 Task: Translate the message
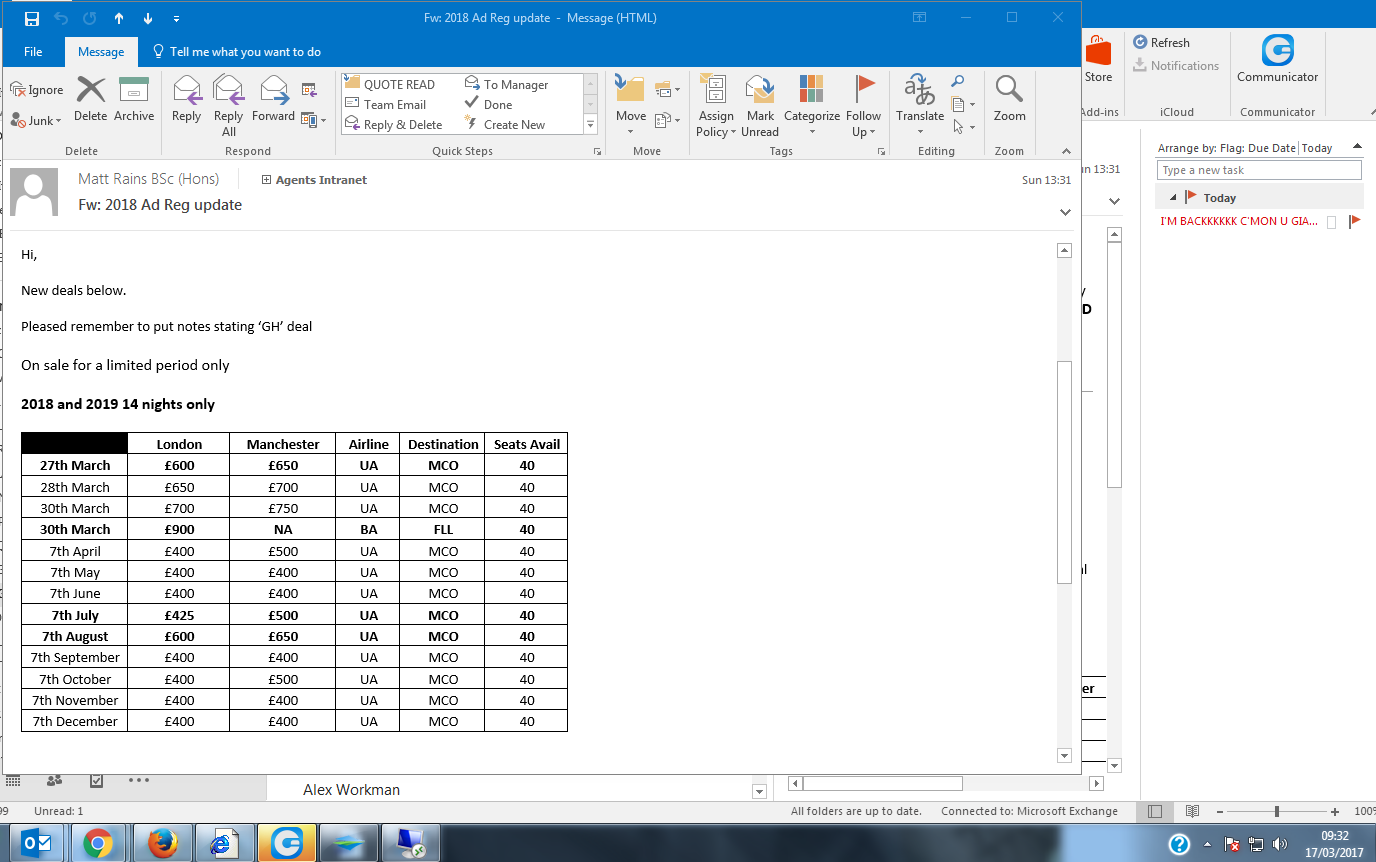point(920,106)
